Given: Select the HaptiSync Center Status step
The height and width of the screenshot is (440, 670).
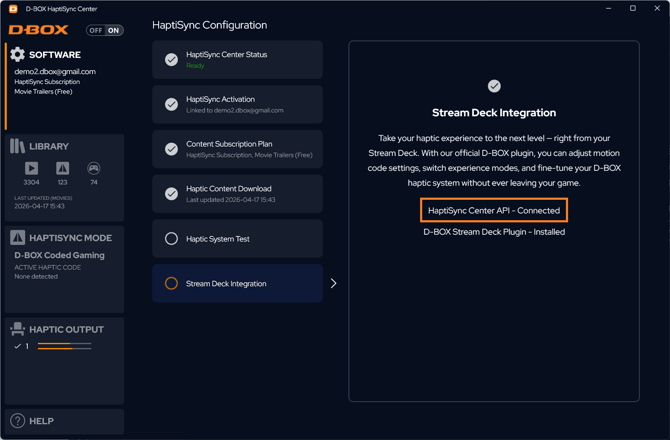Looking at the screenshot, I should click(x=238, y=60).
